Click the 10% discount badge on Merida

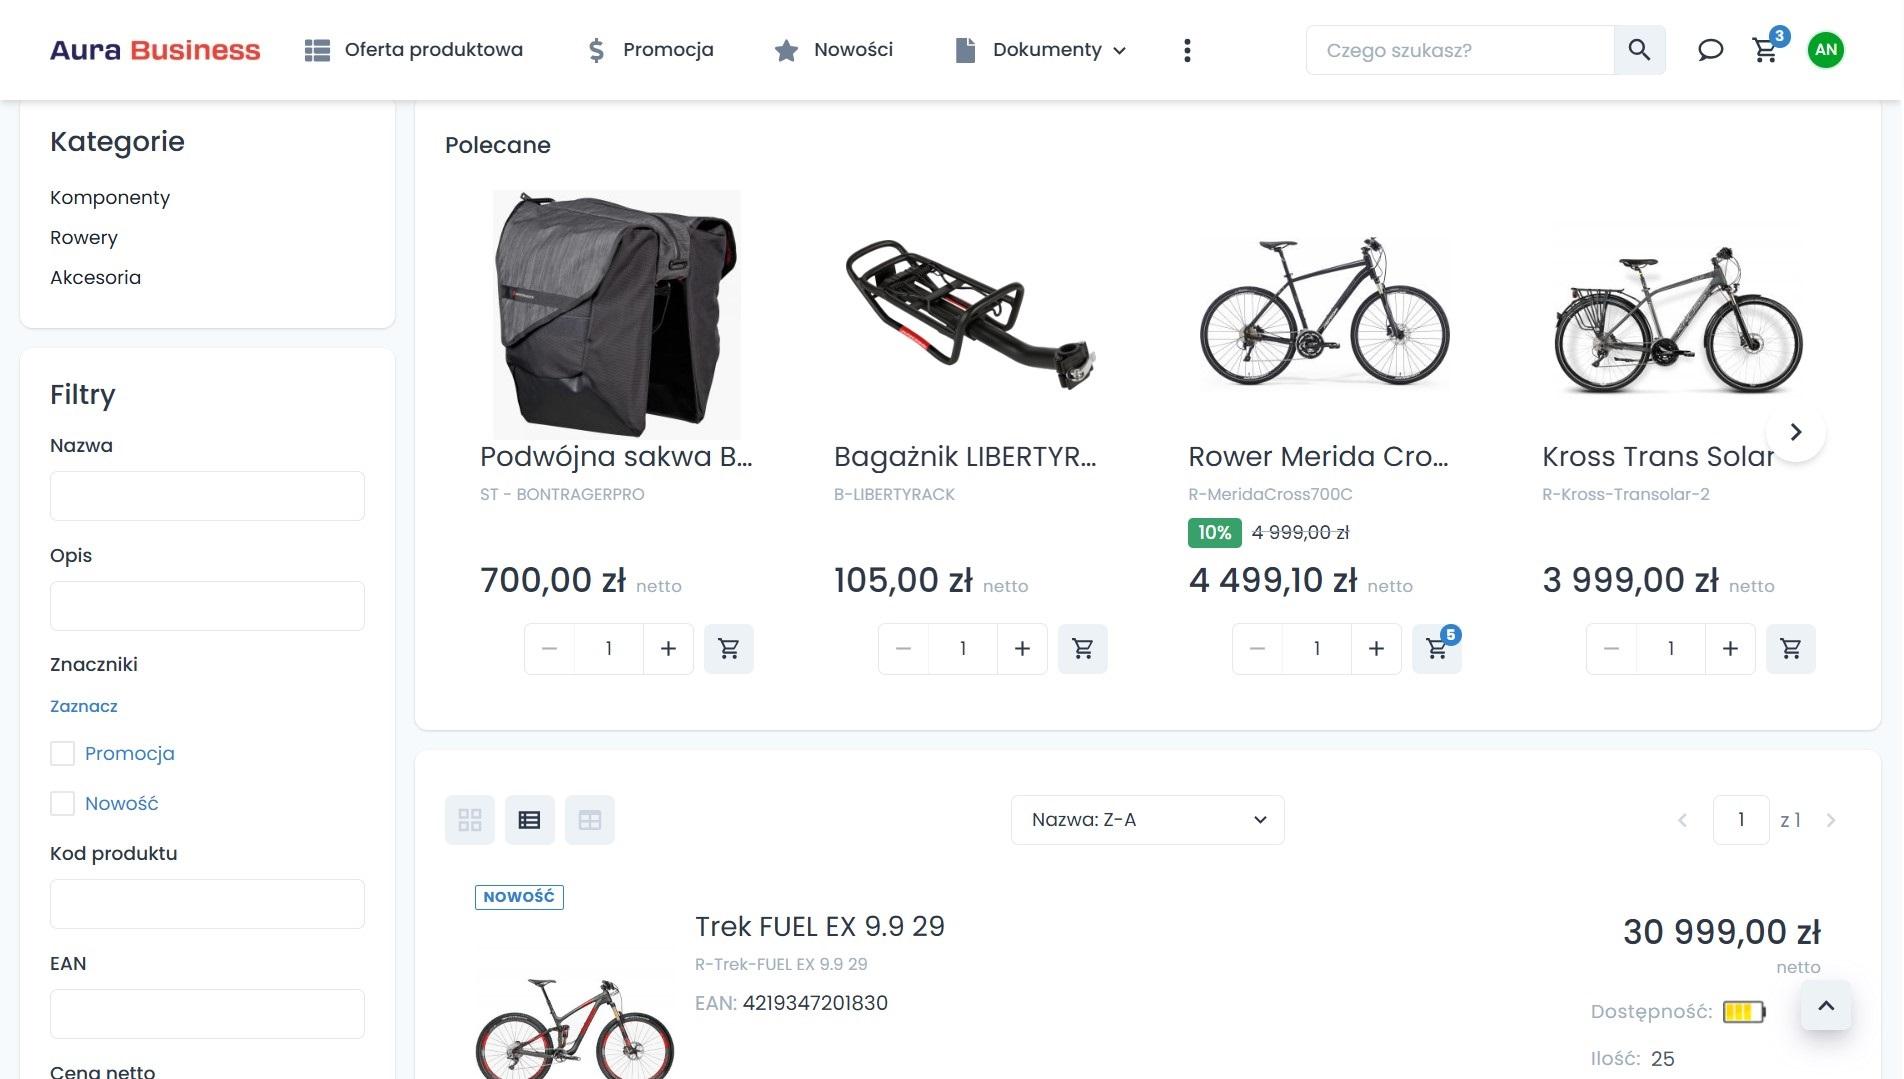point(1215,532)
